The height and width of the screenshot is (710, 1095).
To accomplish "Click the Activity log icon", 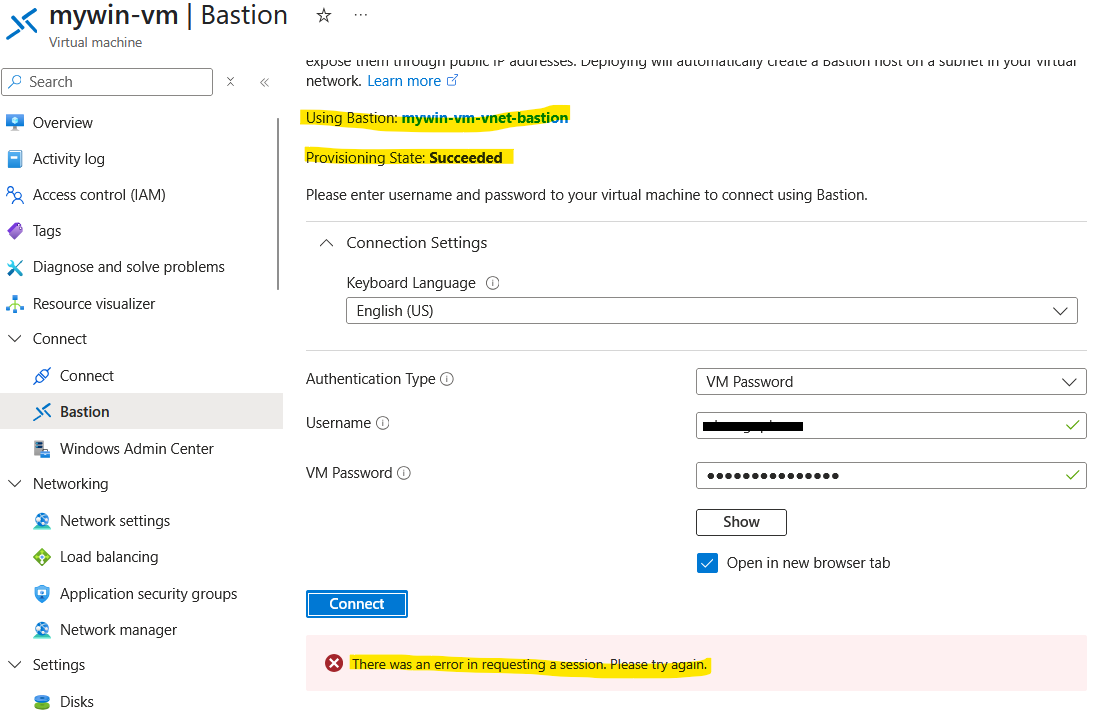I will click(x=15, y=159).
